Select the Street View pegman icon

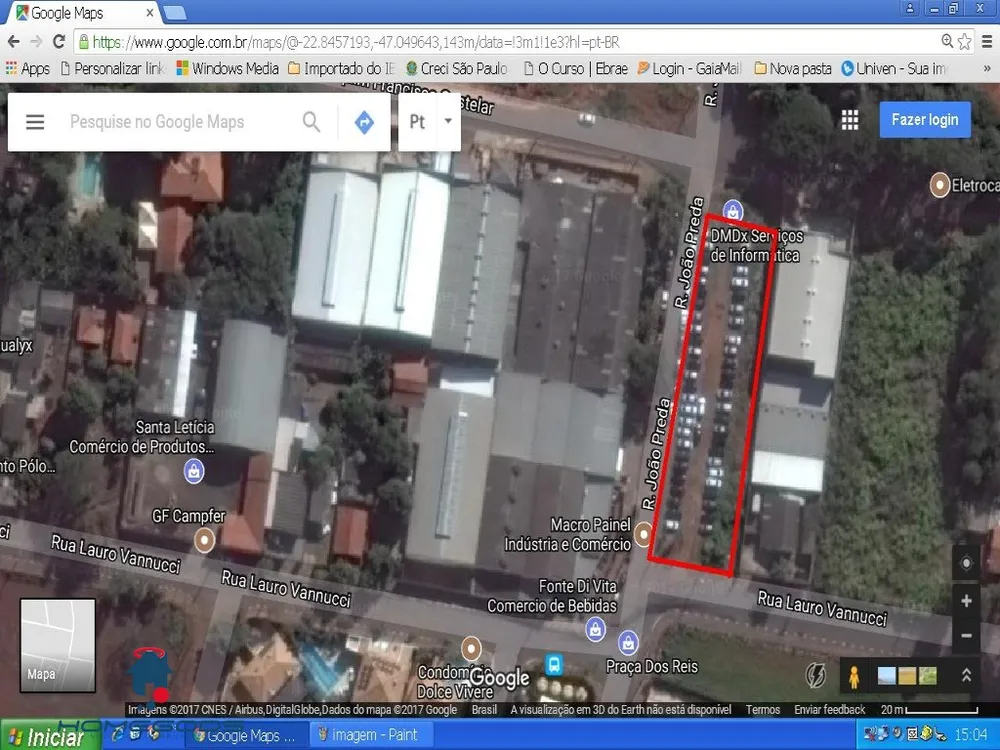[x=854, y=676]
